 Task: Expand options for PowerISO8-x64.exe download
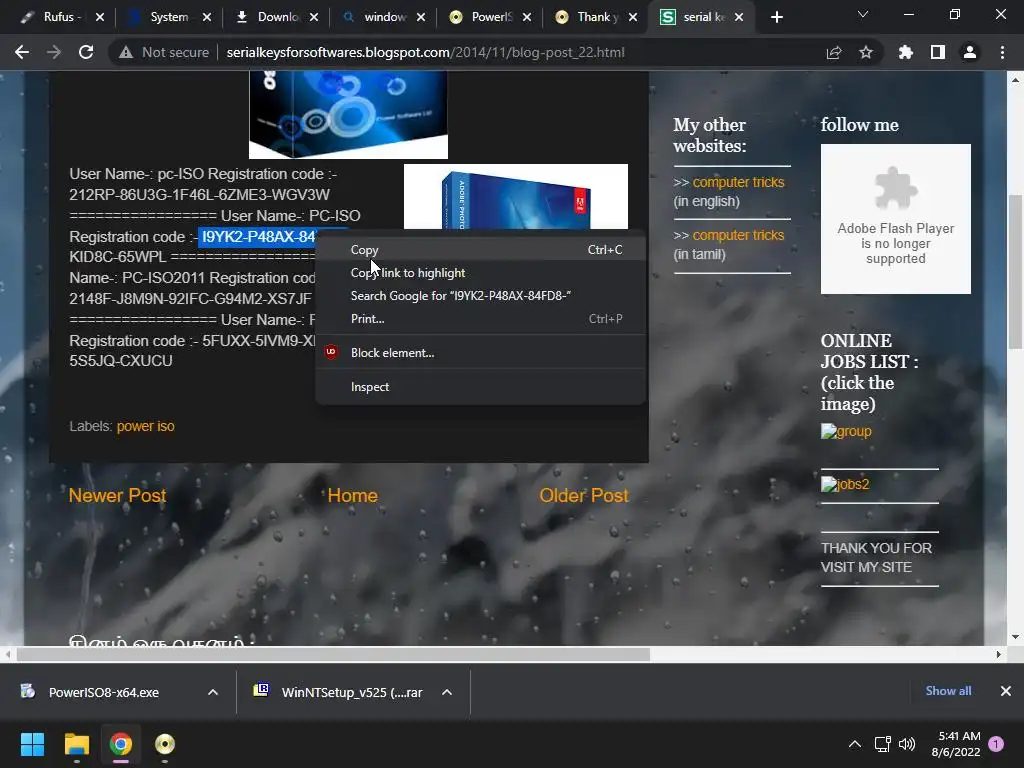(213, 692)
